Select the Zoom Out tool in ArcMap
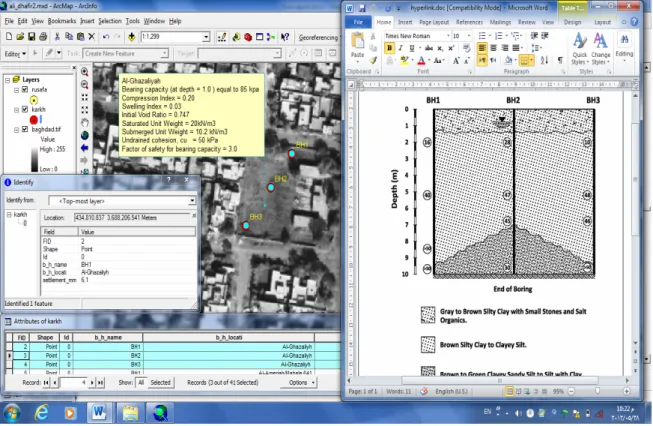The height and width of the screenshot is (426, 653). click(x=85, y=85)
